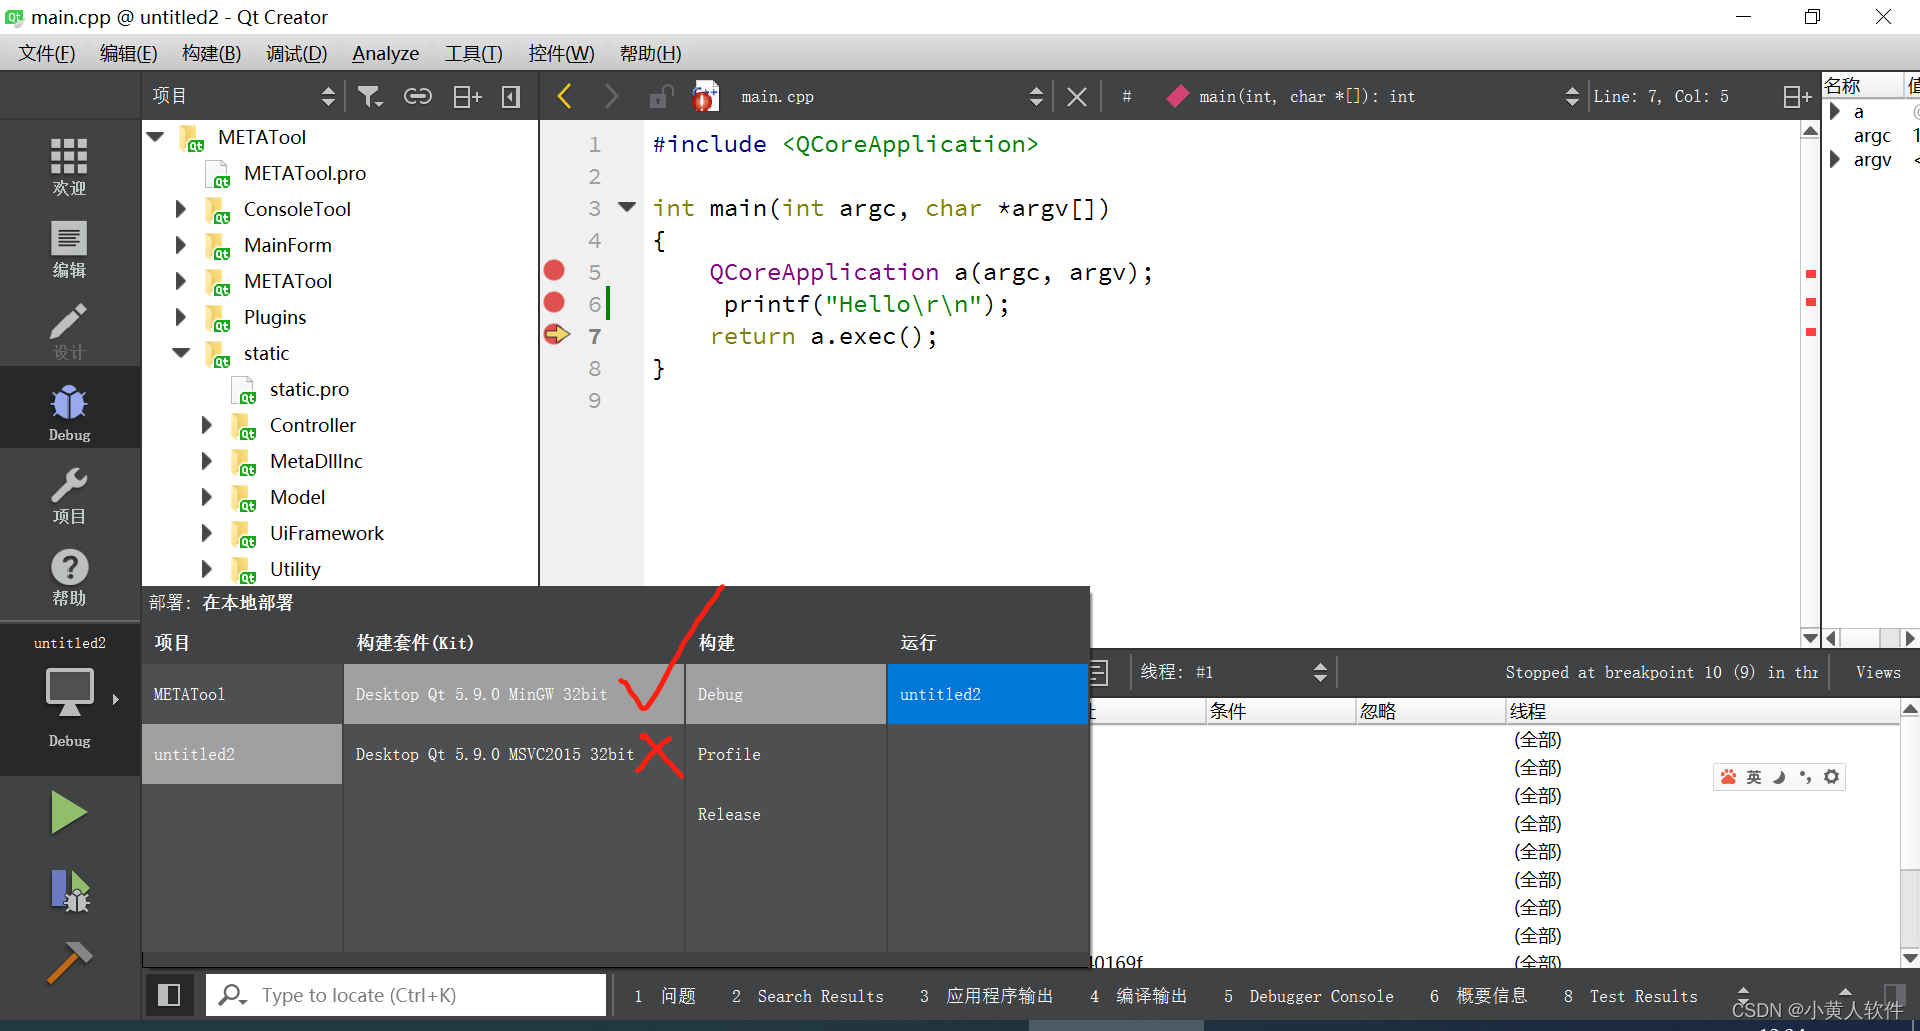Screen dimensions: 1920x1031
Task: Collapse the static subproject
Action: [x=181, y=353]
